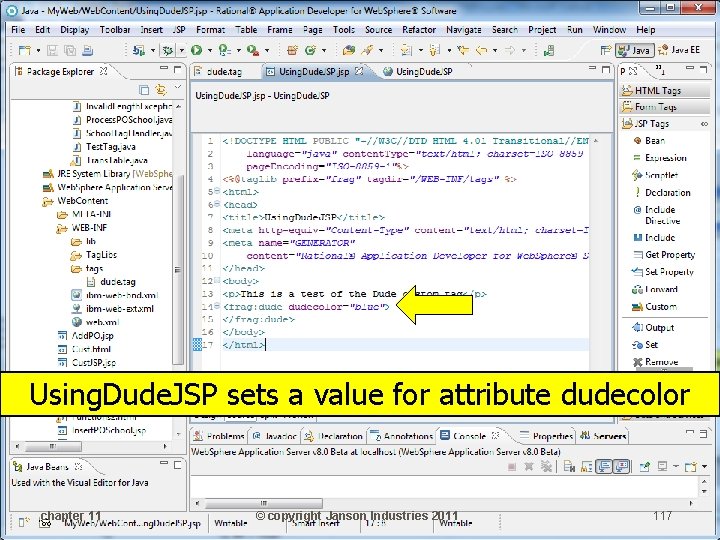Image resolution: width=720 pixels, height=540 pixels.
Task: Select the Java perspective button
Action: click(x=635, y=50)
